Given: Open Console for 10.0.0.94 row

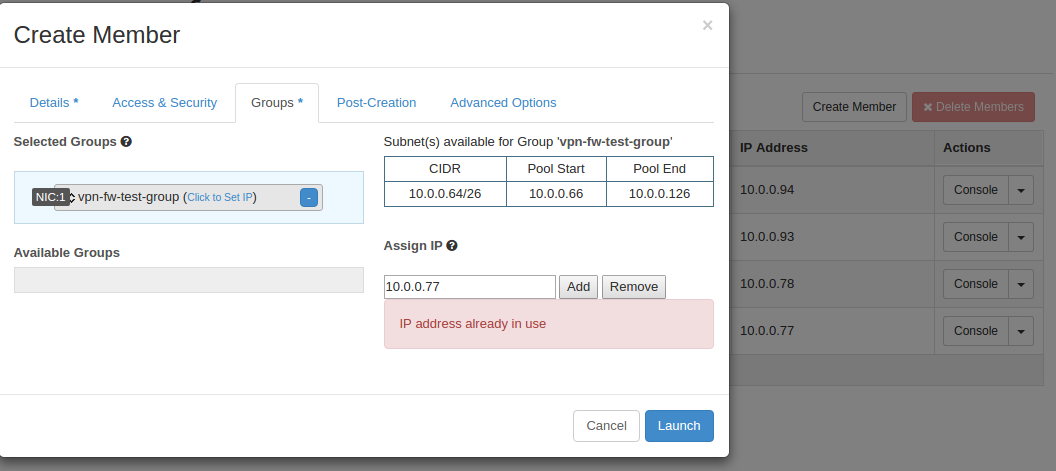Looking at the screenshot, I should click(975, 190).
